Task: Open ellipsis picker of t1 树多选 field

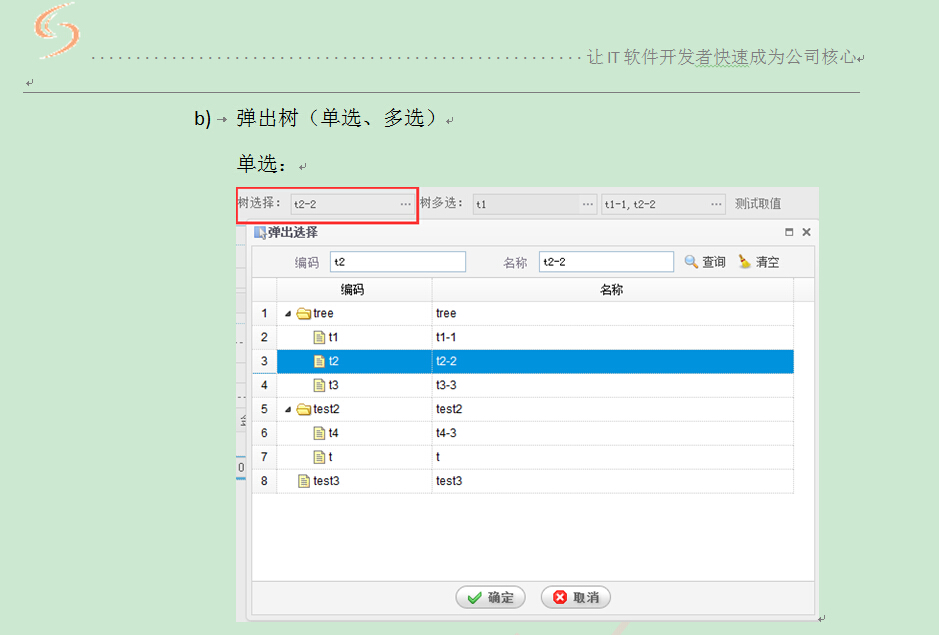Action: (x=587, y=204)
